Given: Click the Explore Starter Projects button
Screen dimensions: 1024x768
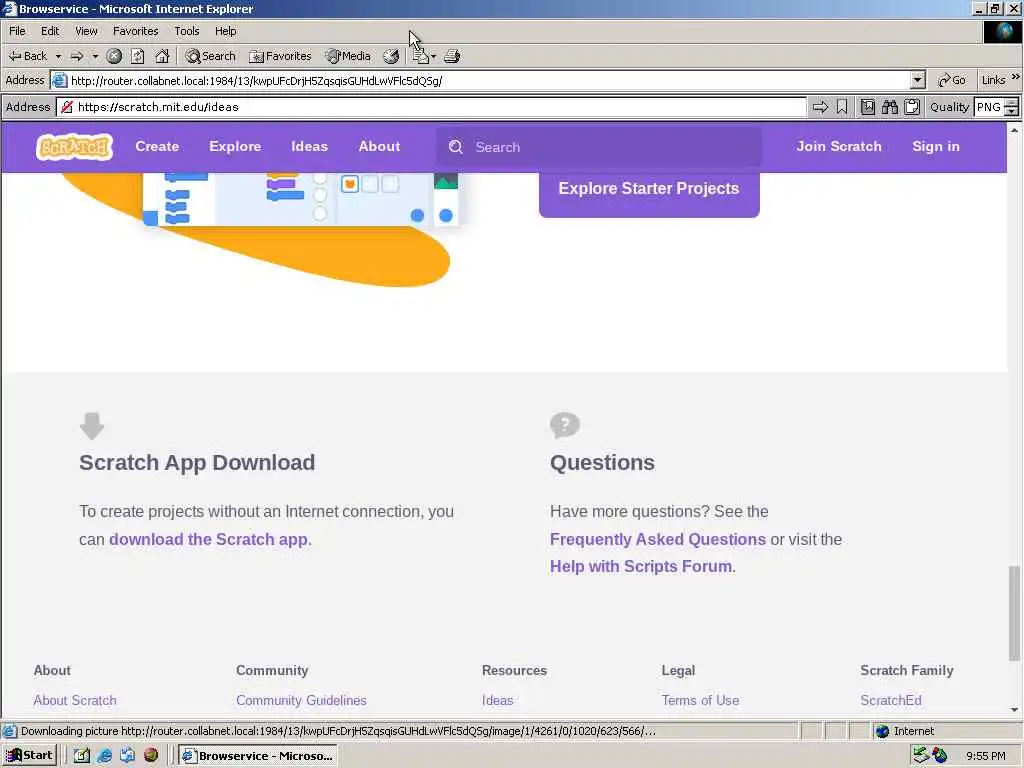Looking at the screenshot, I should 649,193.
